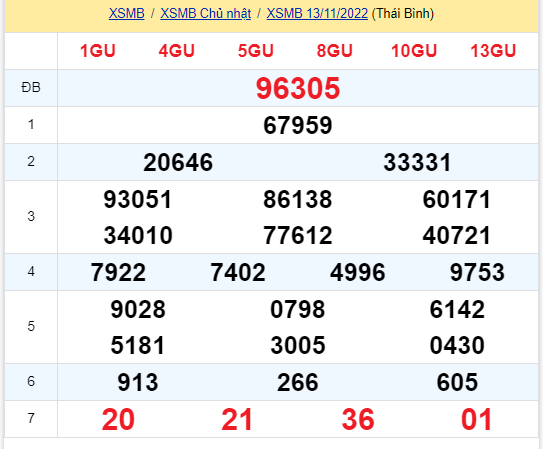Click the row label 7 of seventh prize
The width and height of the screenshot is (543, 449).
pos(31,419)
